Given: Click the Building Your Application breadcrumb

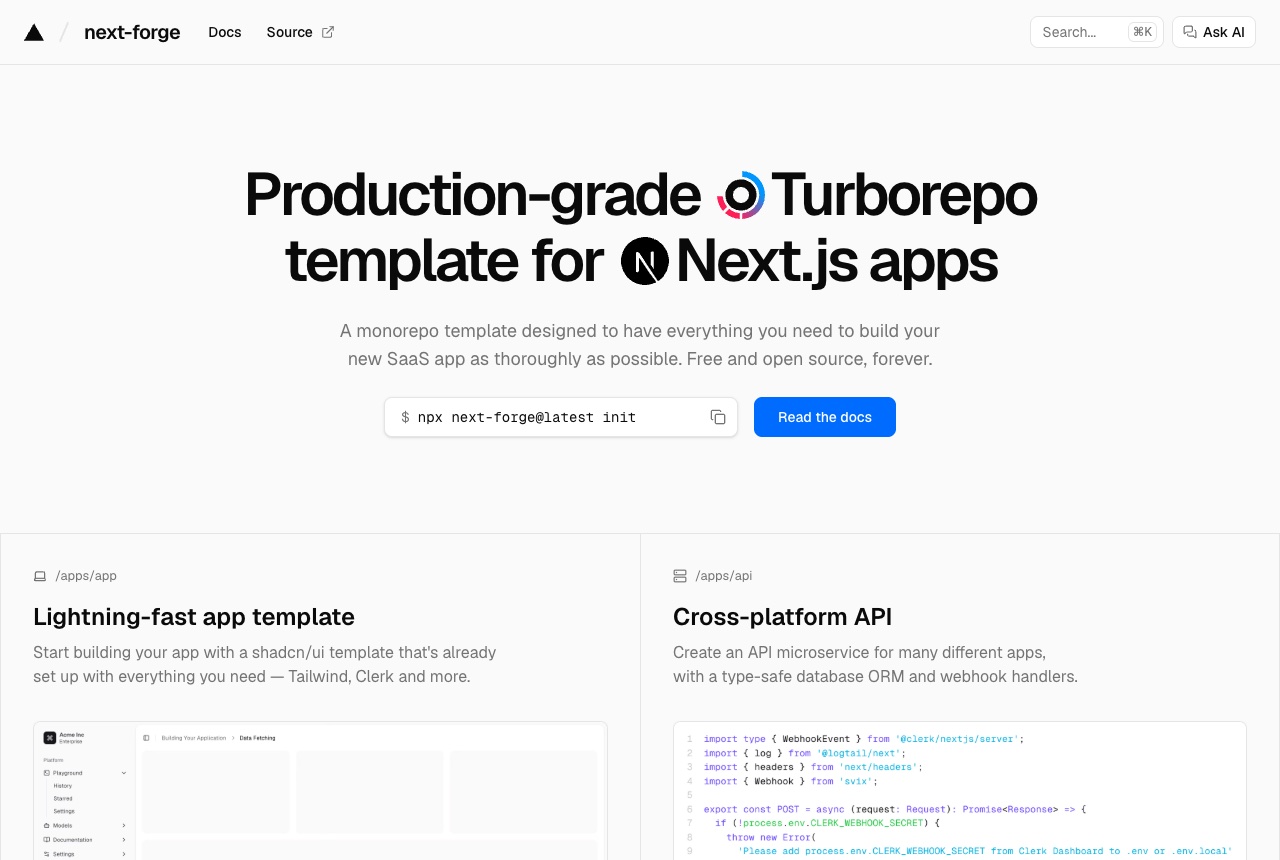Looking at the screenshot, I should 194,738.
